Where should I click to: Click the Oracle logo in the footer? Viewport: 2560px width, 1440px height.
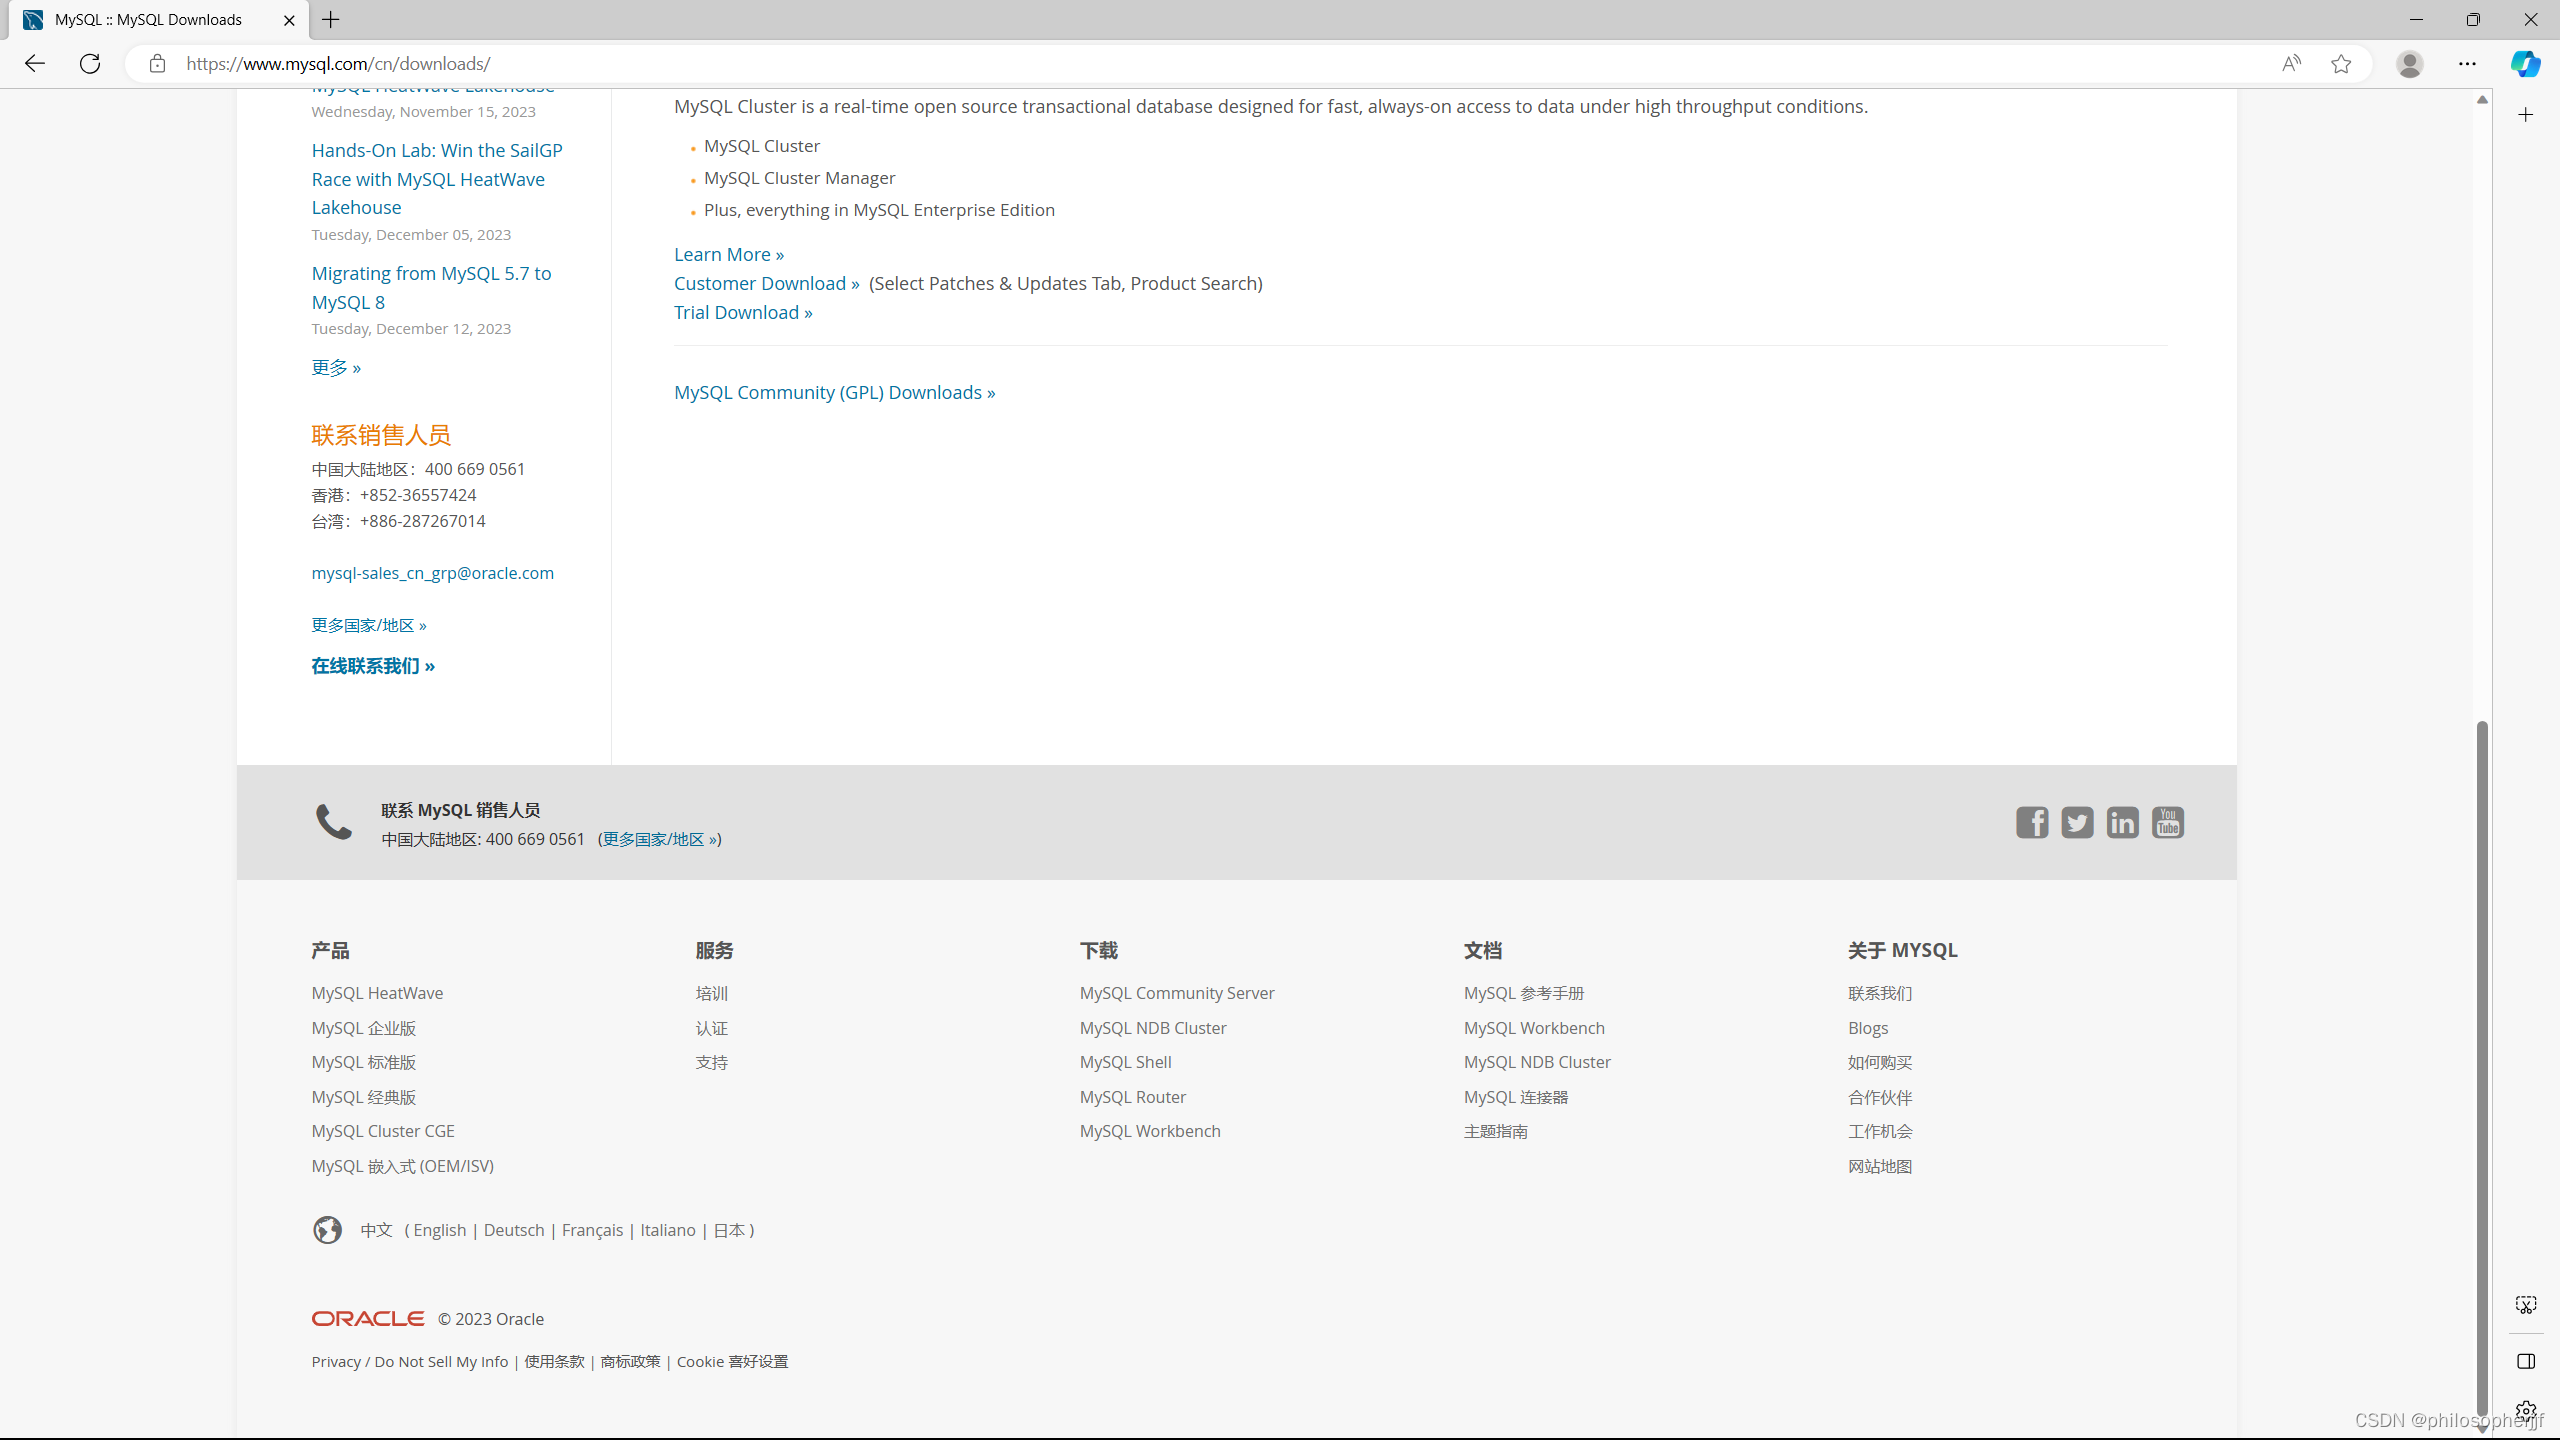pyautogui.click(x=367, y=1318)
